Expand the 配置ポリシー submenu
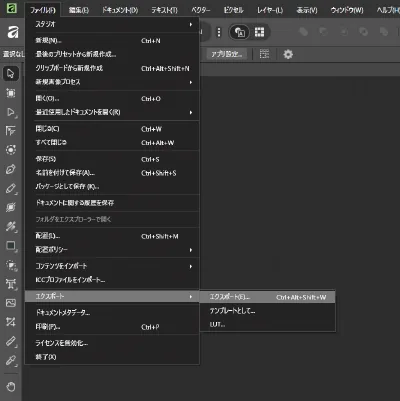The width and height of the screenshot is (400, 401). click(x=112, y=250)
